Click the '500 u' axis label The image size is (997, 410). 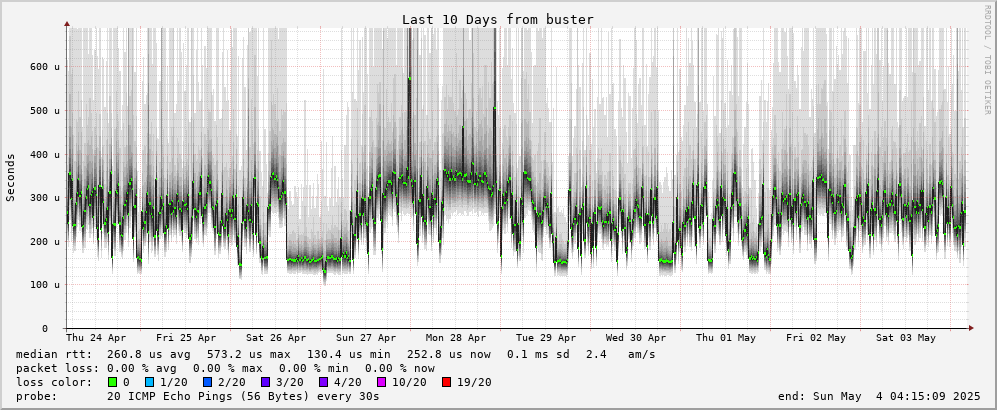coord(45,111)
